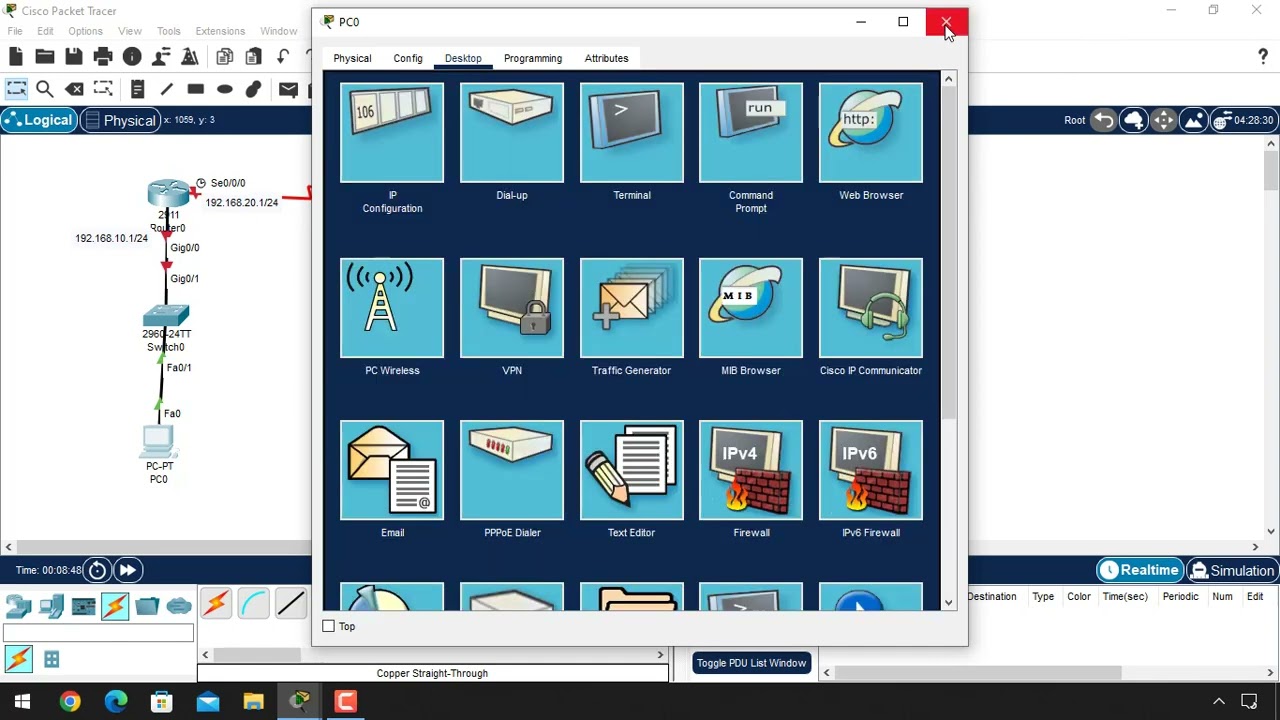1280x720 pixels.
Task: Switch to Logical workspace view
Action: (x=38, y=120)
